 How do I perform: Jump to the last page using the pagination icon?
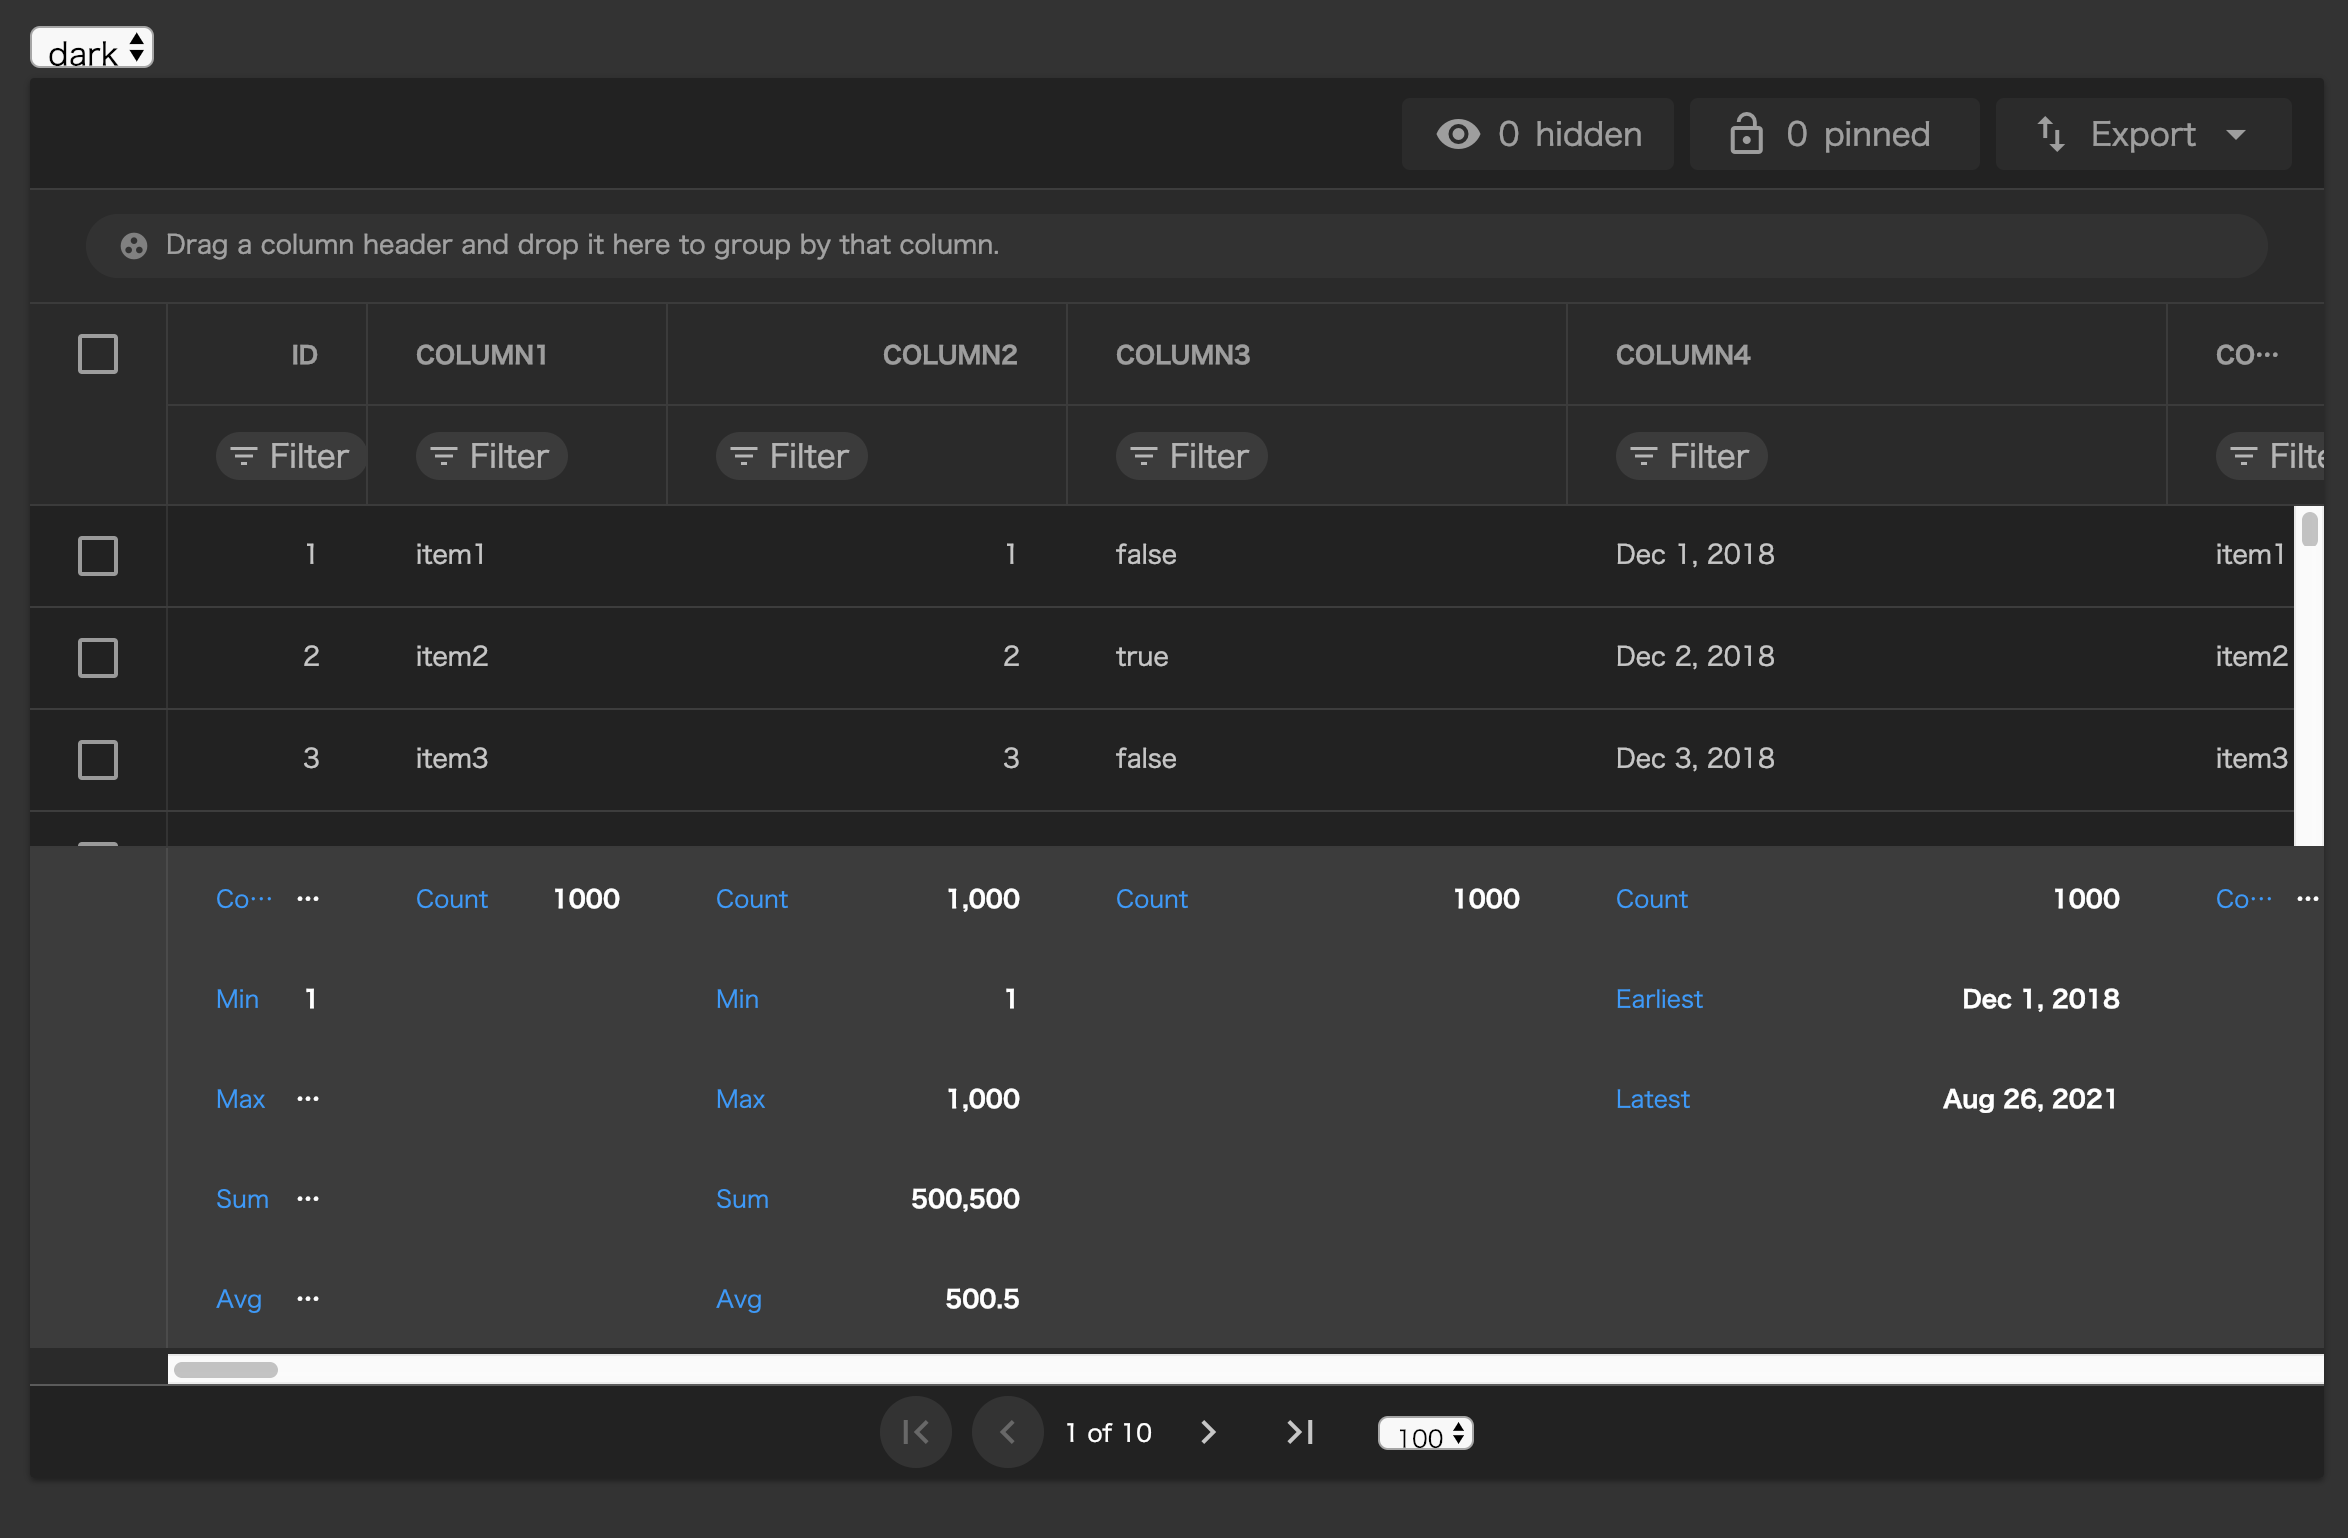(1299, 1432)
